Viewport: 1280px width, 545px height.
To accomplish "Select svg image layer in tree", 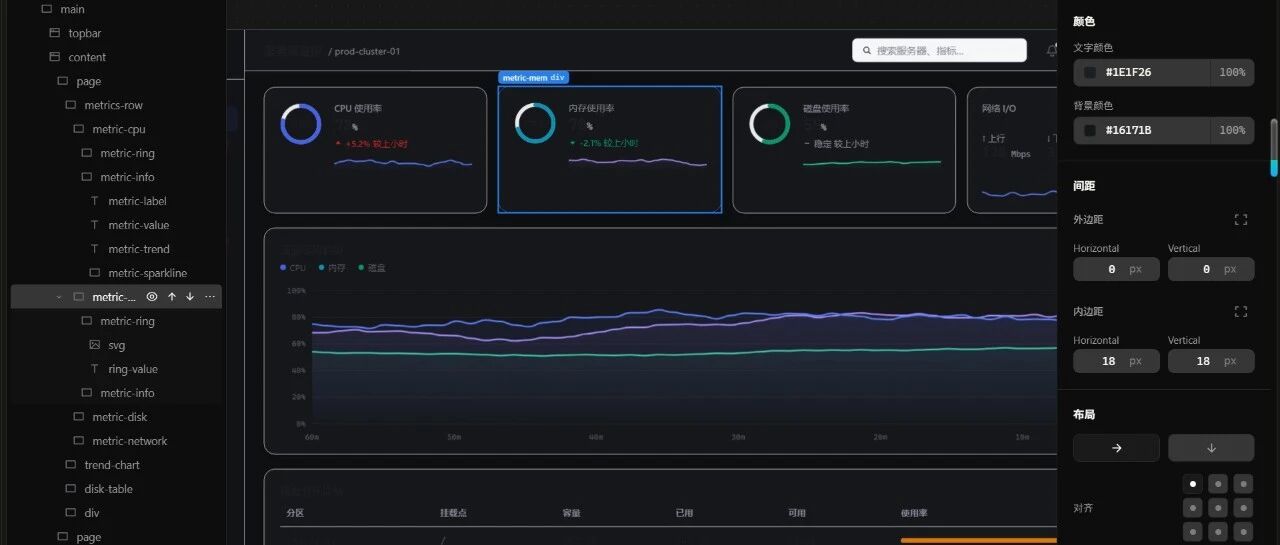I will click(117, 345).
